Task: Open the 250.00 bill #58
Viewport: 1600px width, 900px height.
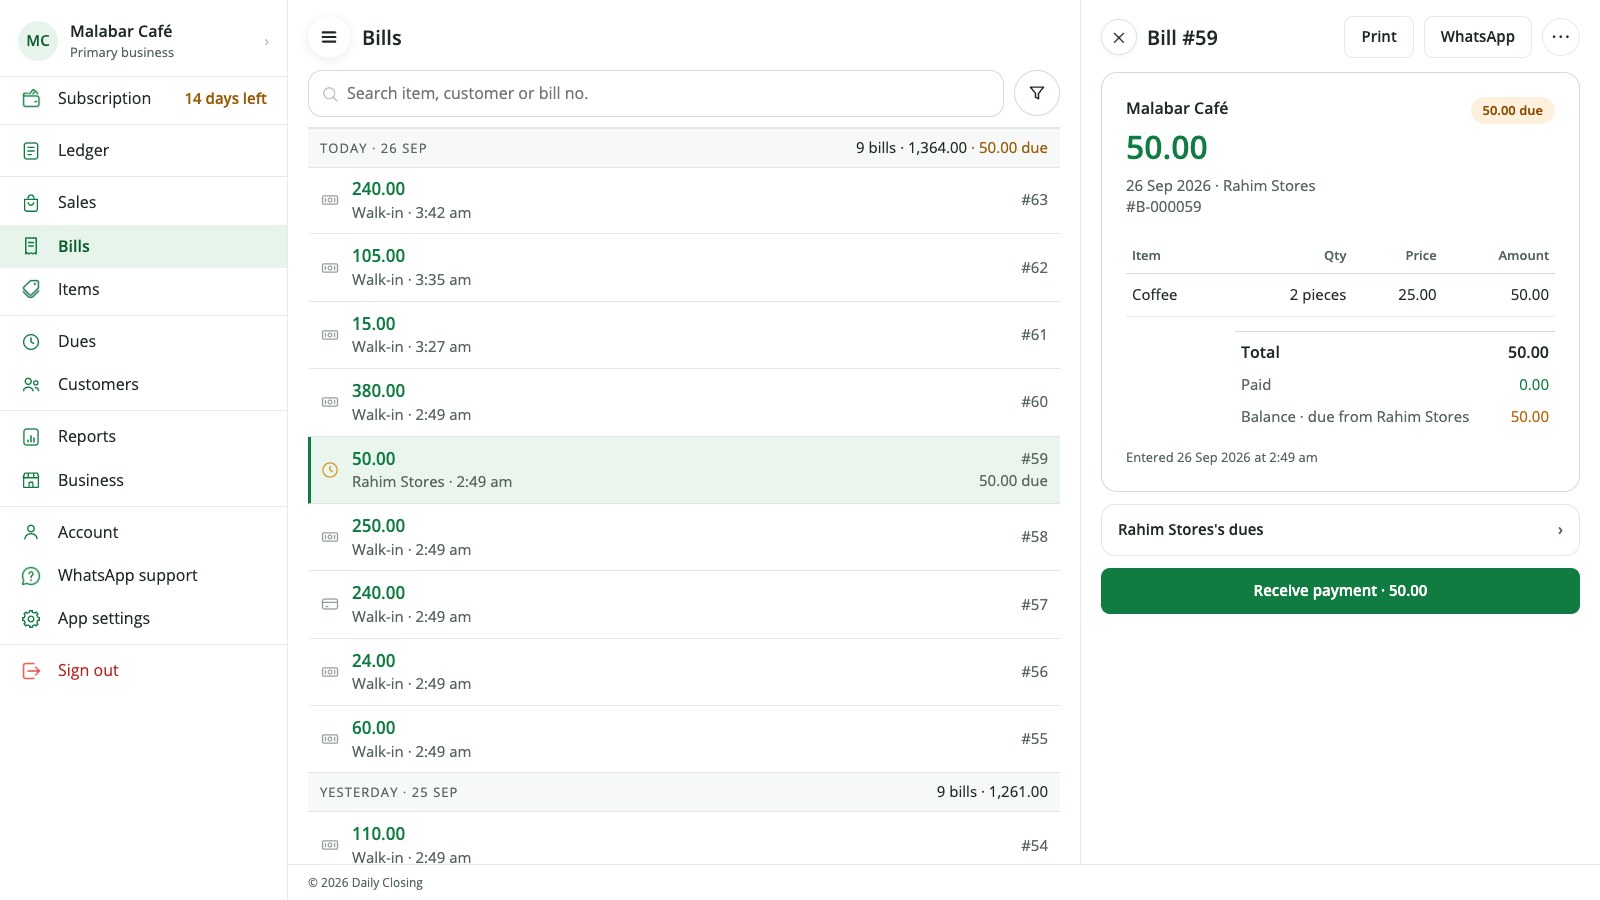Action: [x=684, y=537]
